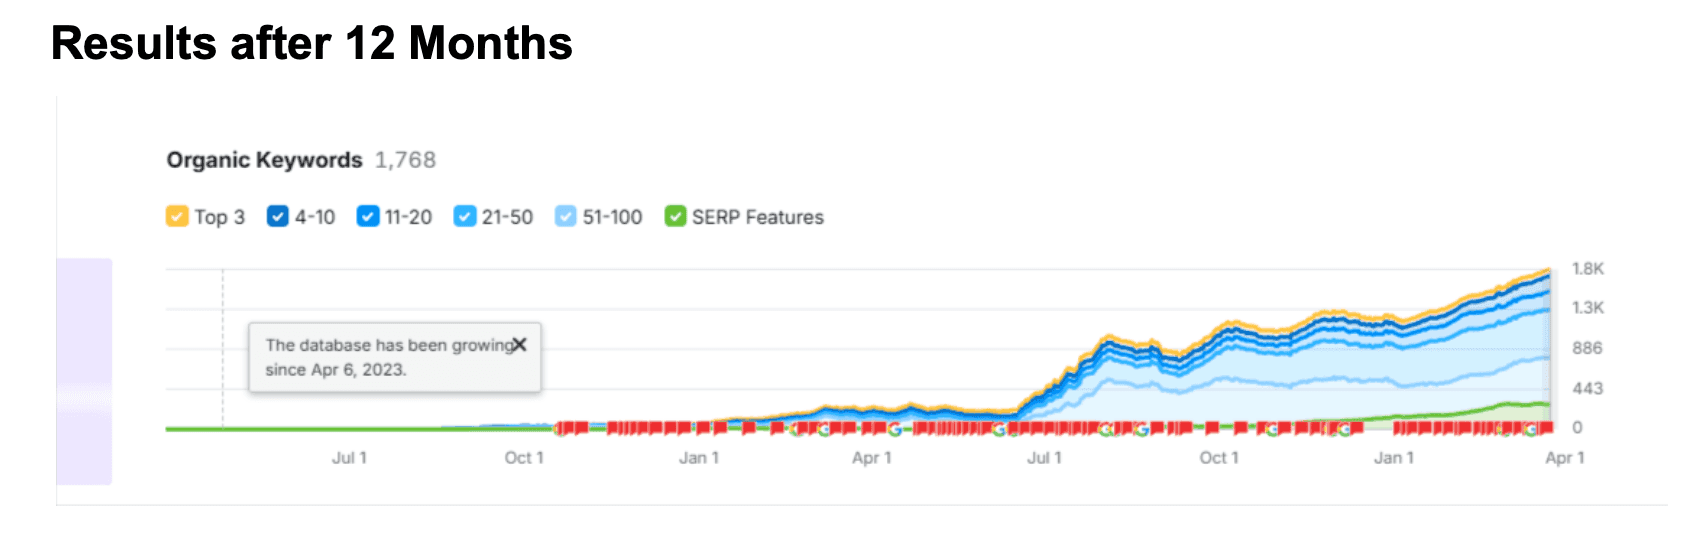Image resolution: width=1696 pixels, height=558 pixels.
Task: Open the last Google update marker near chart end
Action: [1530, 429]
